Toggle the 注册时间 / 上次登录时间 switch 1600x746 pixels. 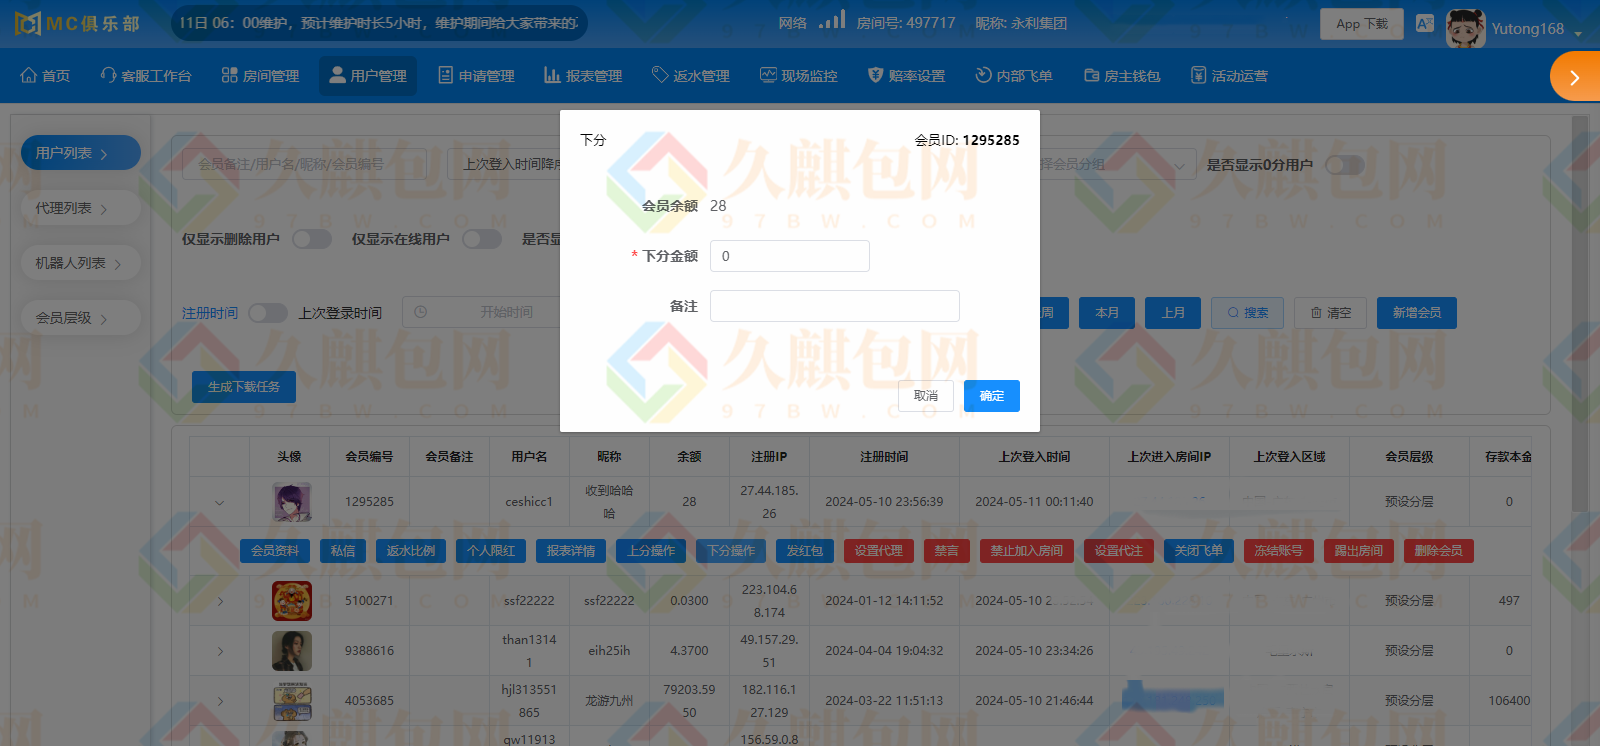pyautogui.click(x=268, y=313)
